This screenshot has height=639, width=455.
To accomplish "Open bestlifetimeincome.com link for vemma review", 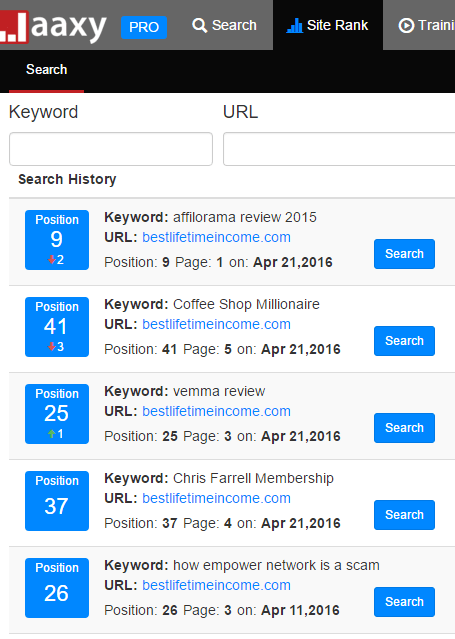I will 216,411.
